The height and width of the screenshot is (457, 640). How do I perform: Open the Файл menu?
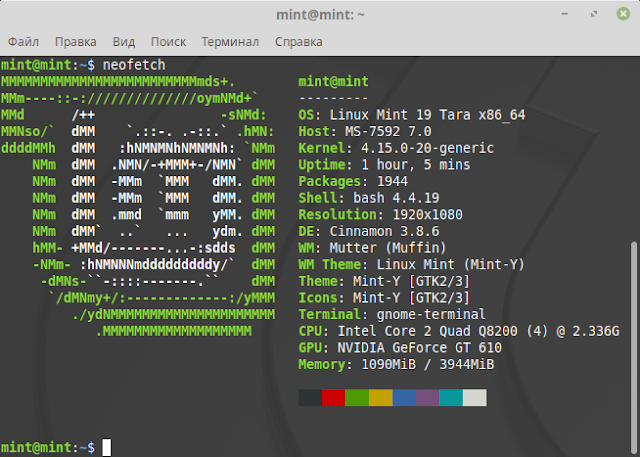click(23, 42)
